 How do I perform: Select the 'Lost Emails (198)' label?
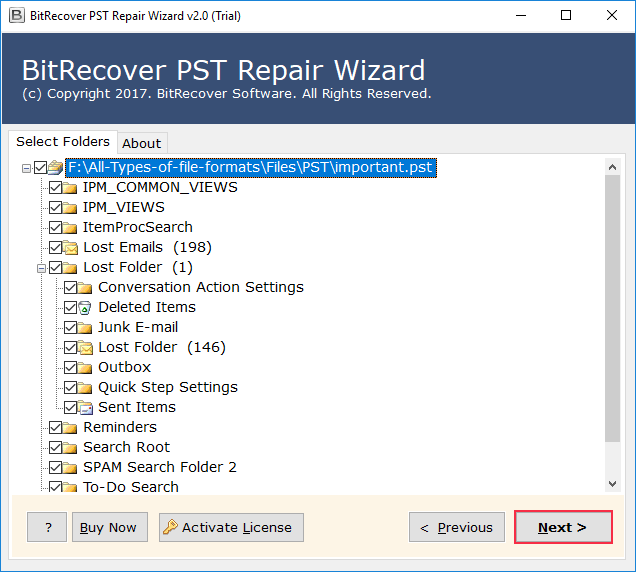click(x=148, y=247)
